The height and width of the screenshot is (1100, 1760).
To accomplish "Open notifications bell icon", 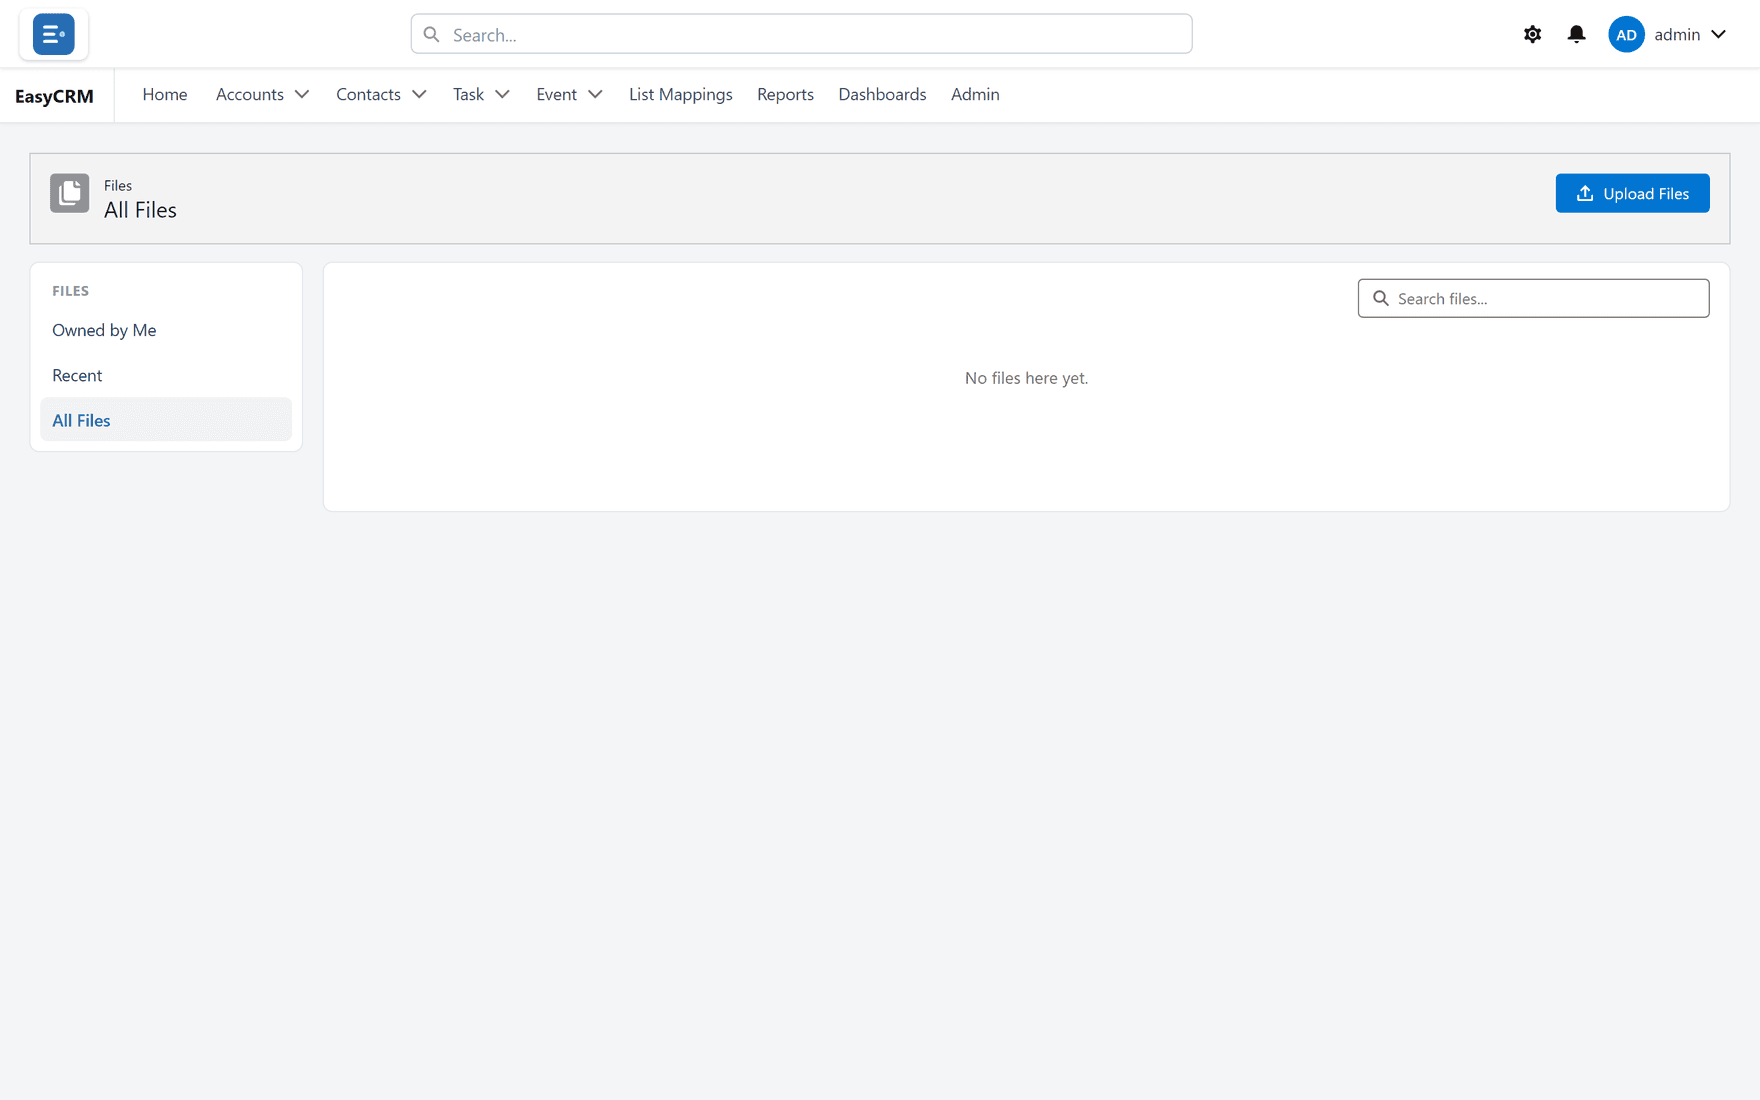I will click(1576, 34).
